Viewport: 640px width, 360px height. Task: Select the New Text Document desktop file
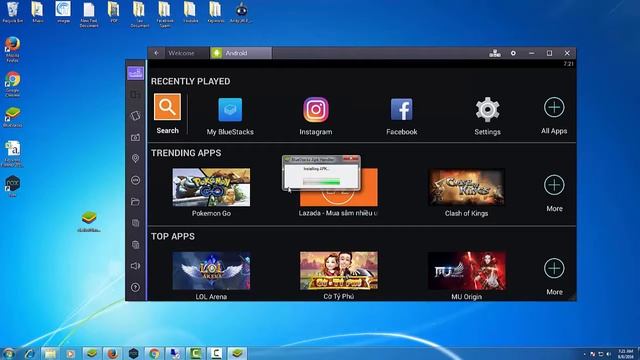[89, 14]
